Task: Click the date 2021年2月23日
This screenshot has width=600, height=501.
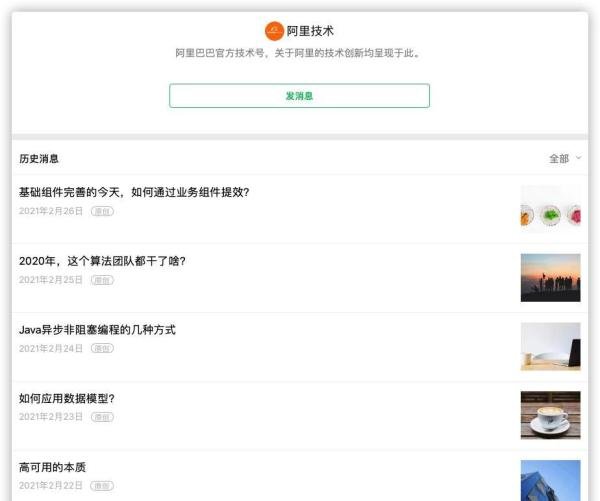Action: click(x=51, y=417)
